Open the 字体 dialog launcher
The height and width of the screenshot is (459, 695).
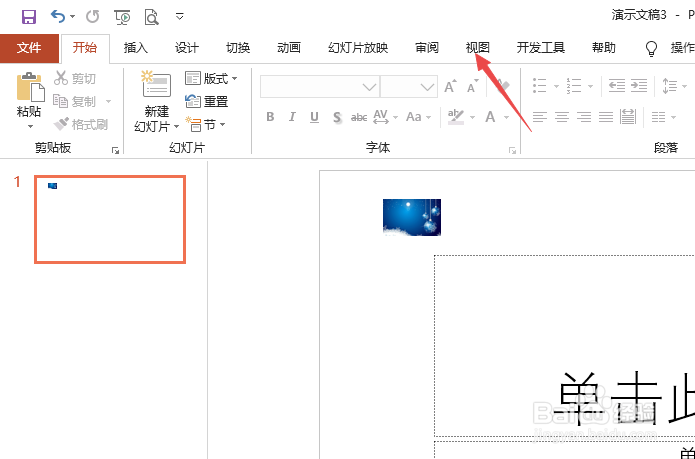click(512, 151)
